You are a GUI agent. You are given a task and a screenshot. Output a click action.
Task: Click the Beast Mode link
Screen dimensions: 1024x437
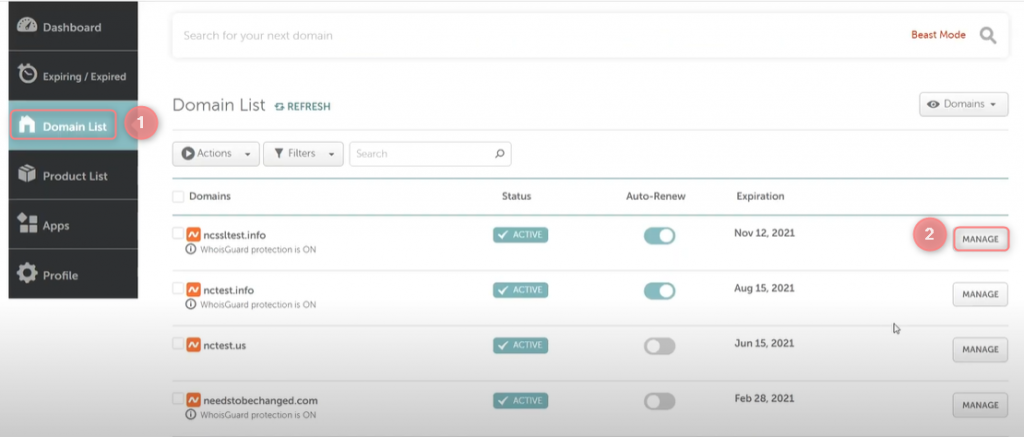[x=938, y=35]
